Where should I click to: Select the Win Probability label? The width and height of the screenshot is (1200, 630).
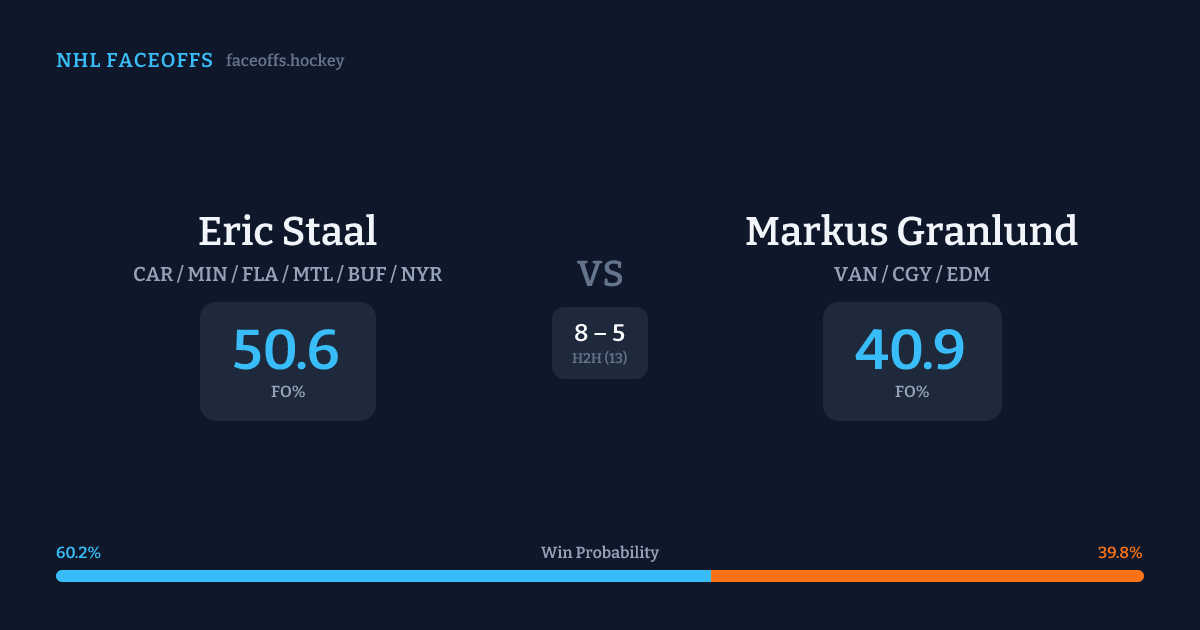pyautogui.click(x=600, y=553)
